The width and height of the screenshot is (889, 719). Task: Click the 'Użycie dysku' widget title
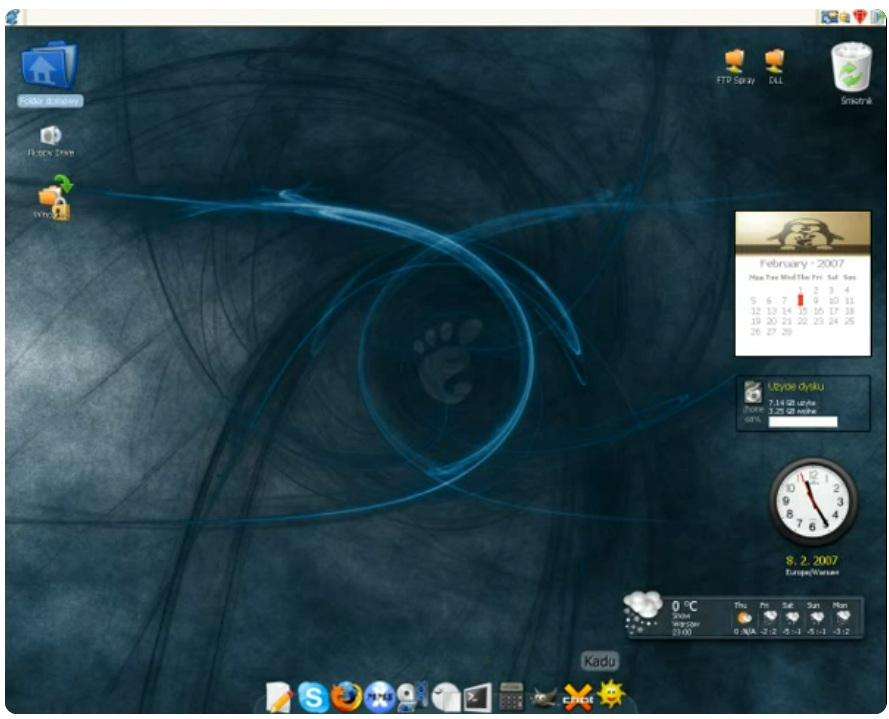[x=795, y=386]
